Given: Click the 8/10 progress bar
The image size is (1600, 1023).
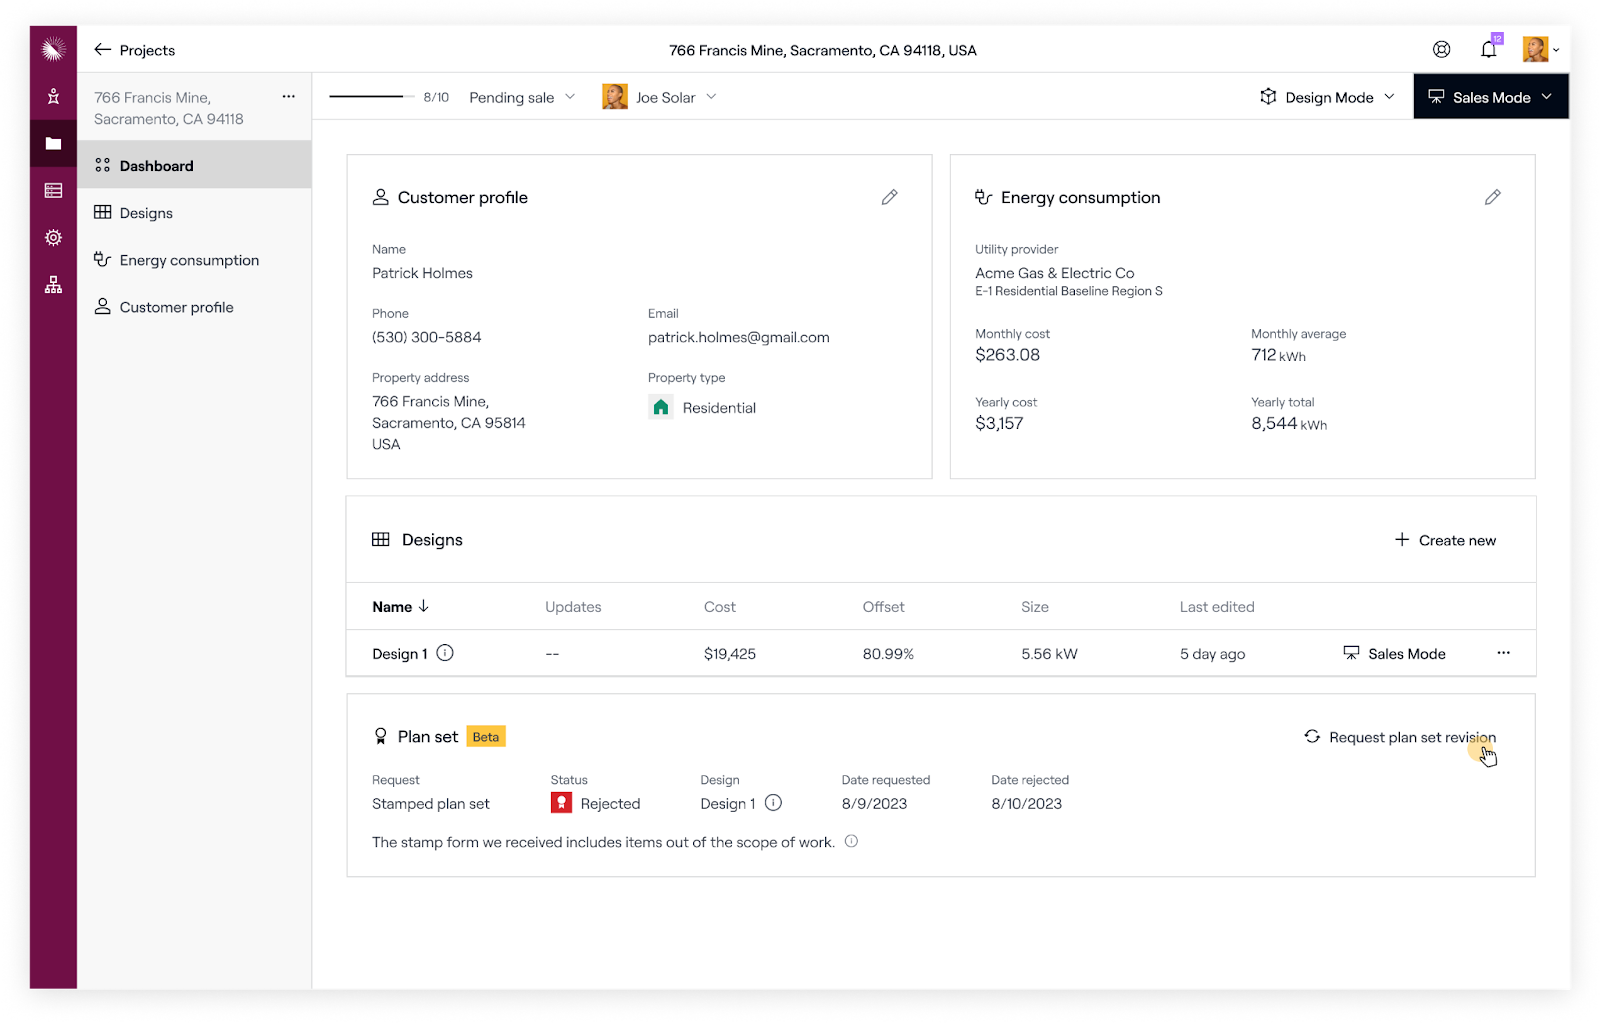Looking at the screenshot, I should tap(367, 97).
